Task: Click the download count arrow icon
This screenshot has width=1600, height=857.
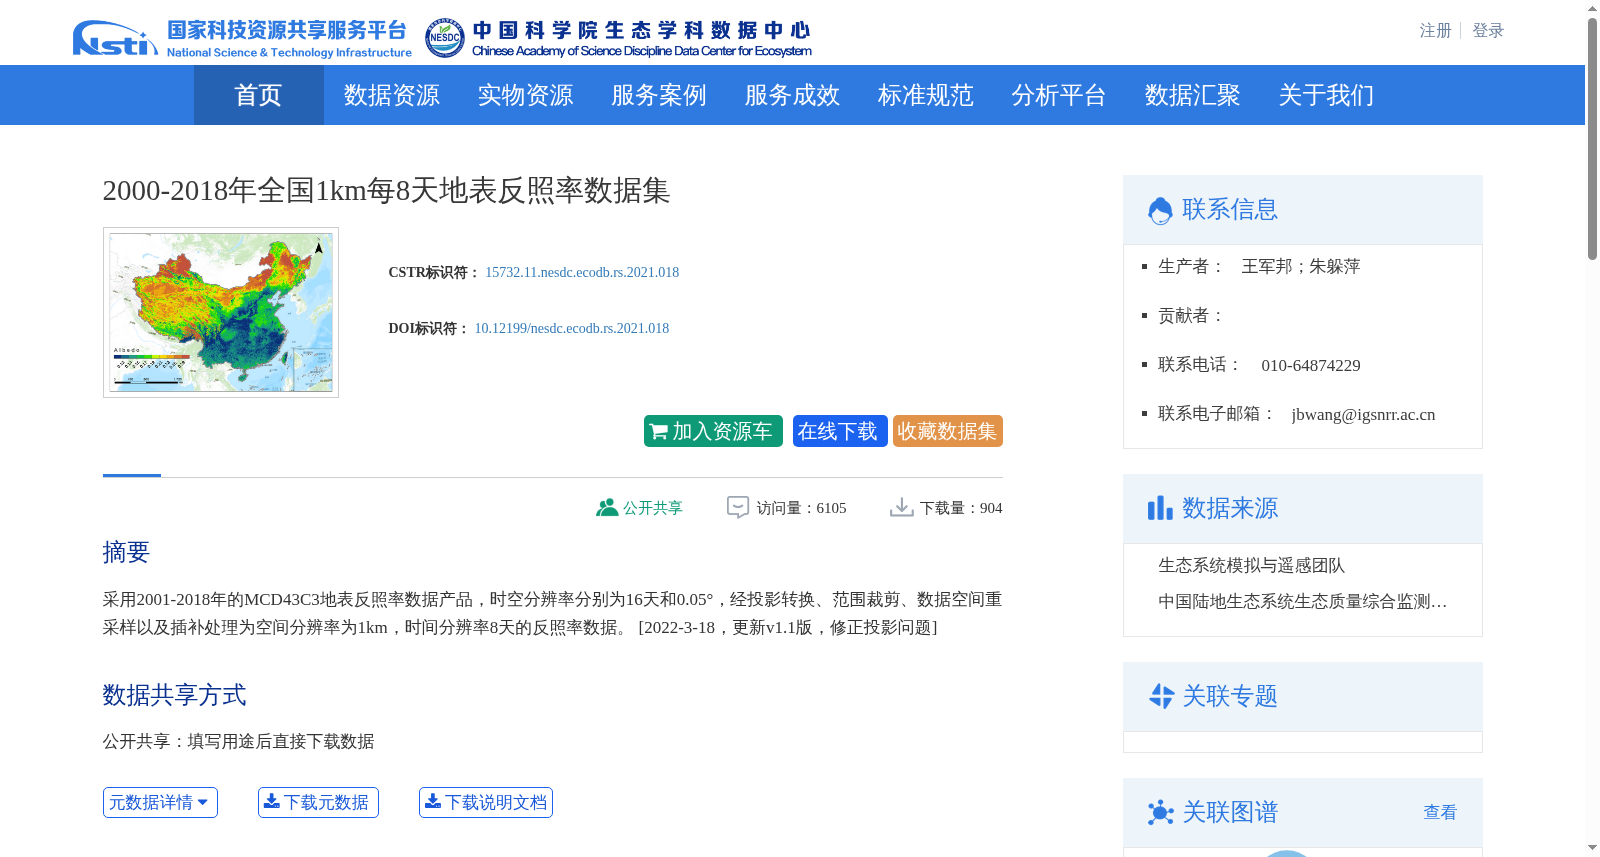Action: (x=901, y=508)
